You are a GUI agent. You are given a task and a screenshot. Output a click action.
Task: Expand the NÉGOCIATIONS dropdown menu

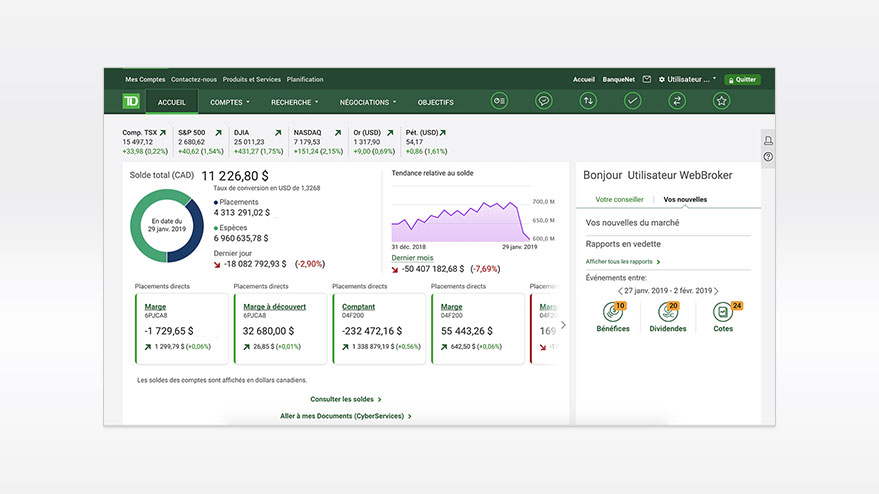pyautogui.click(x=368, y=102)
